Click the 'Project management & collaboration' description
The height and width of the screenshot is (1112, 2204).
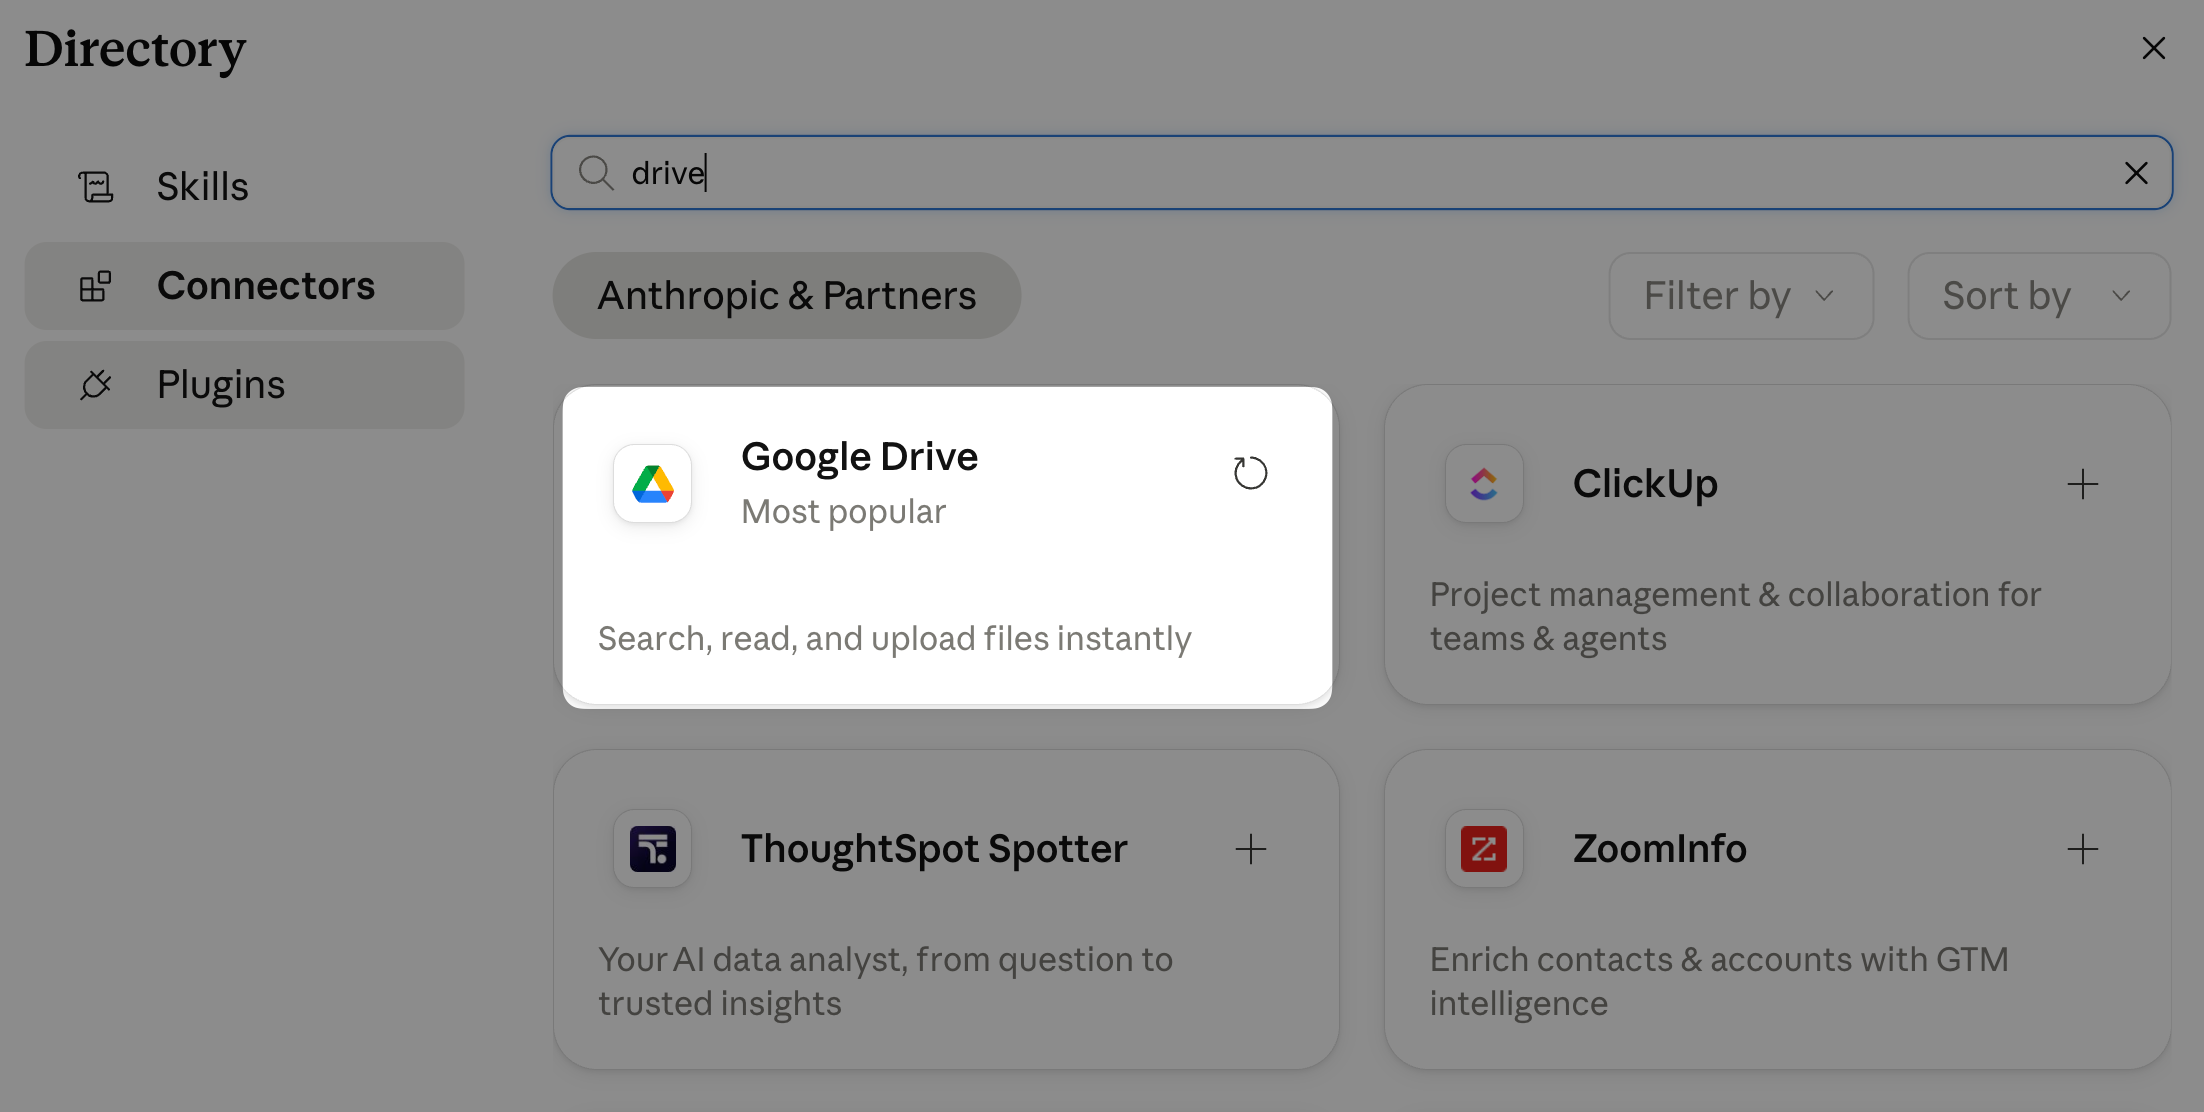pyautogui.click(x=1735, y=617)
